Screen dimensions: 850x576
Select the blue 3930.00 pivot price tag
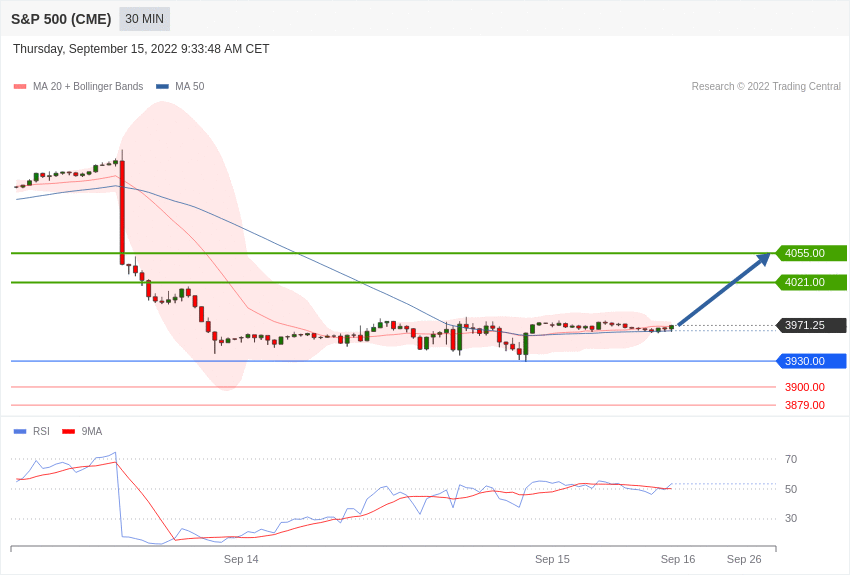pyautogui.click(x=811, y=361)
